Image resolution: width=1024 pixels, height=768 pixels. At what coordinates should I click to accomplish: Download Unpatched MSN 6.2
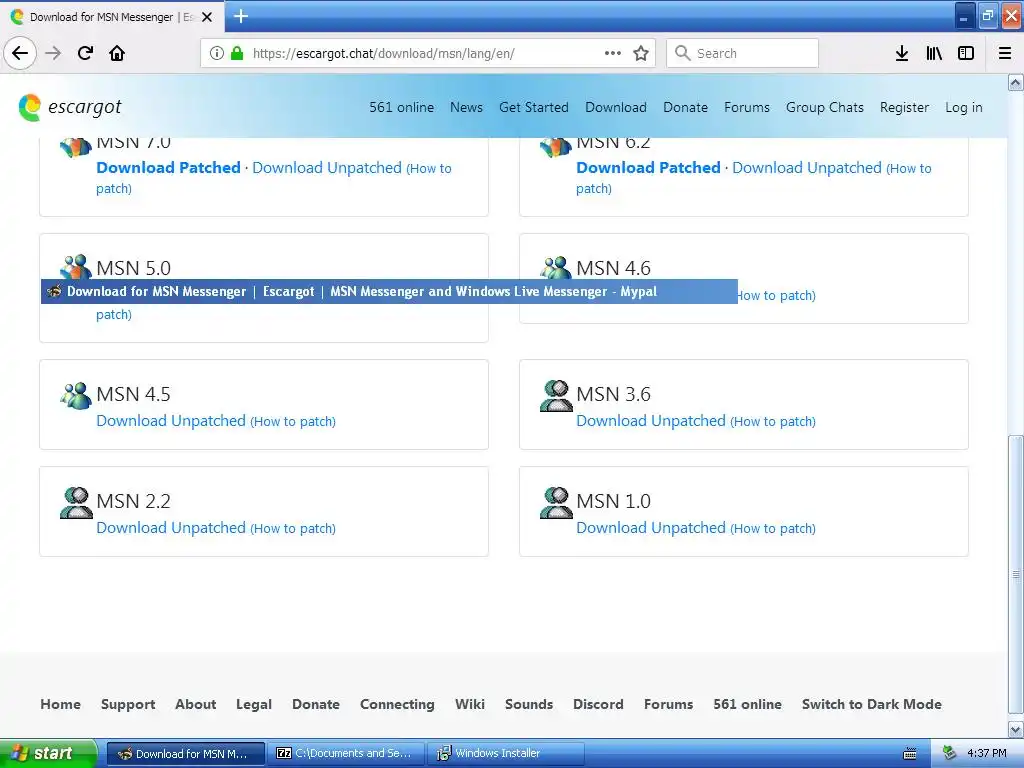point(807,168)
